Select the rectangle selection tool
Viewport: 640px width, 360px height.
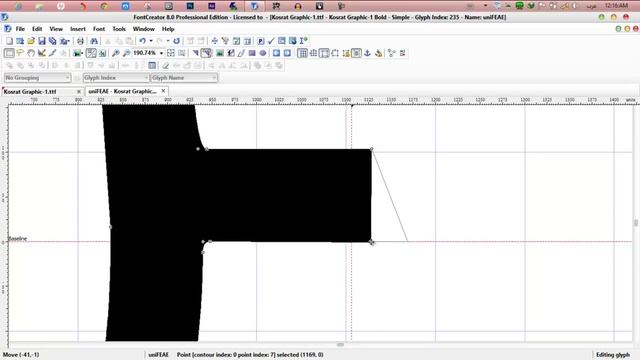pyautogui.click(x=9, y=53)
